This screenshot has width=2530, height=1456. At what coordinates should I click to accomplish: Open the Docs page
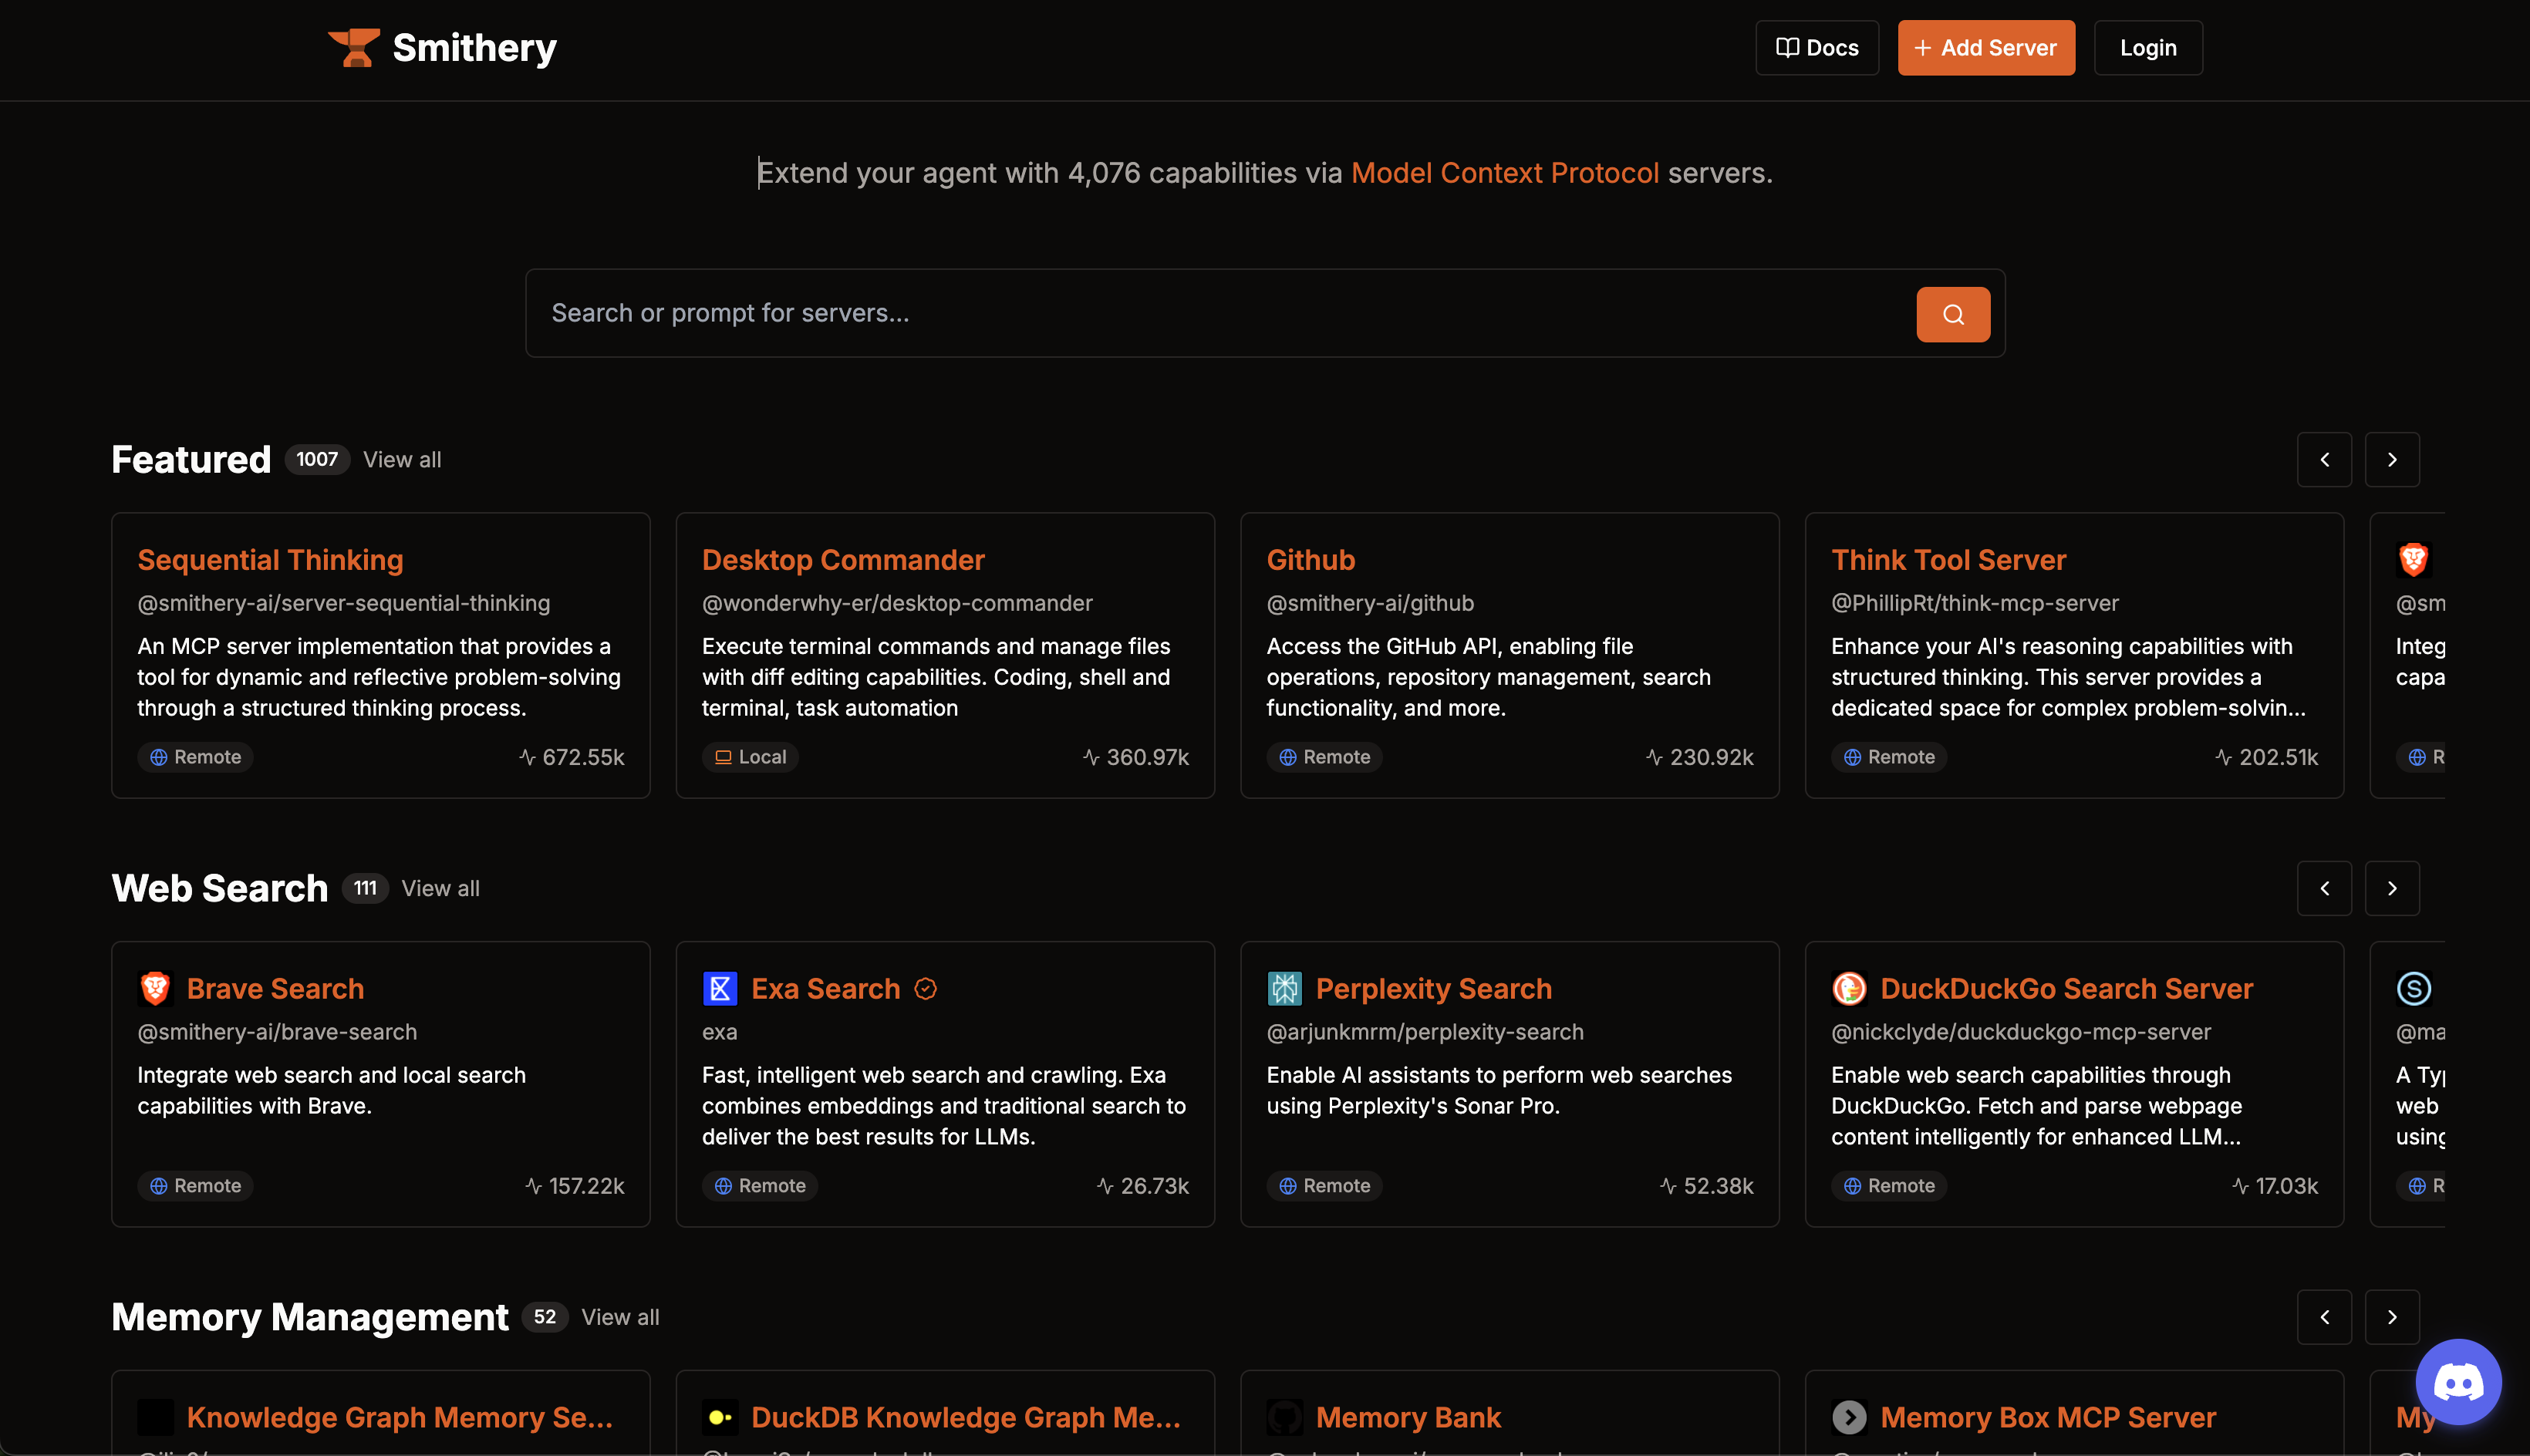point(1817,48)
